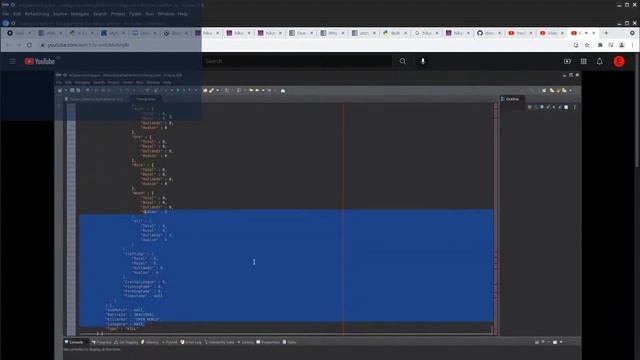Click the YouTube search magnifier button
The image size is (640, 360).
(403, 61)
